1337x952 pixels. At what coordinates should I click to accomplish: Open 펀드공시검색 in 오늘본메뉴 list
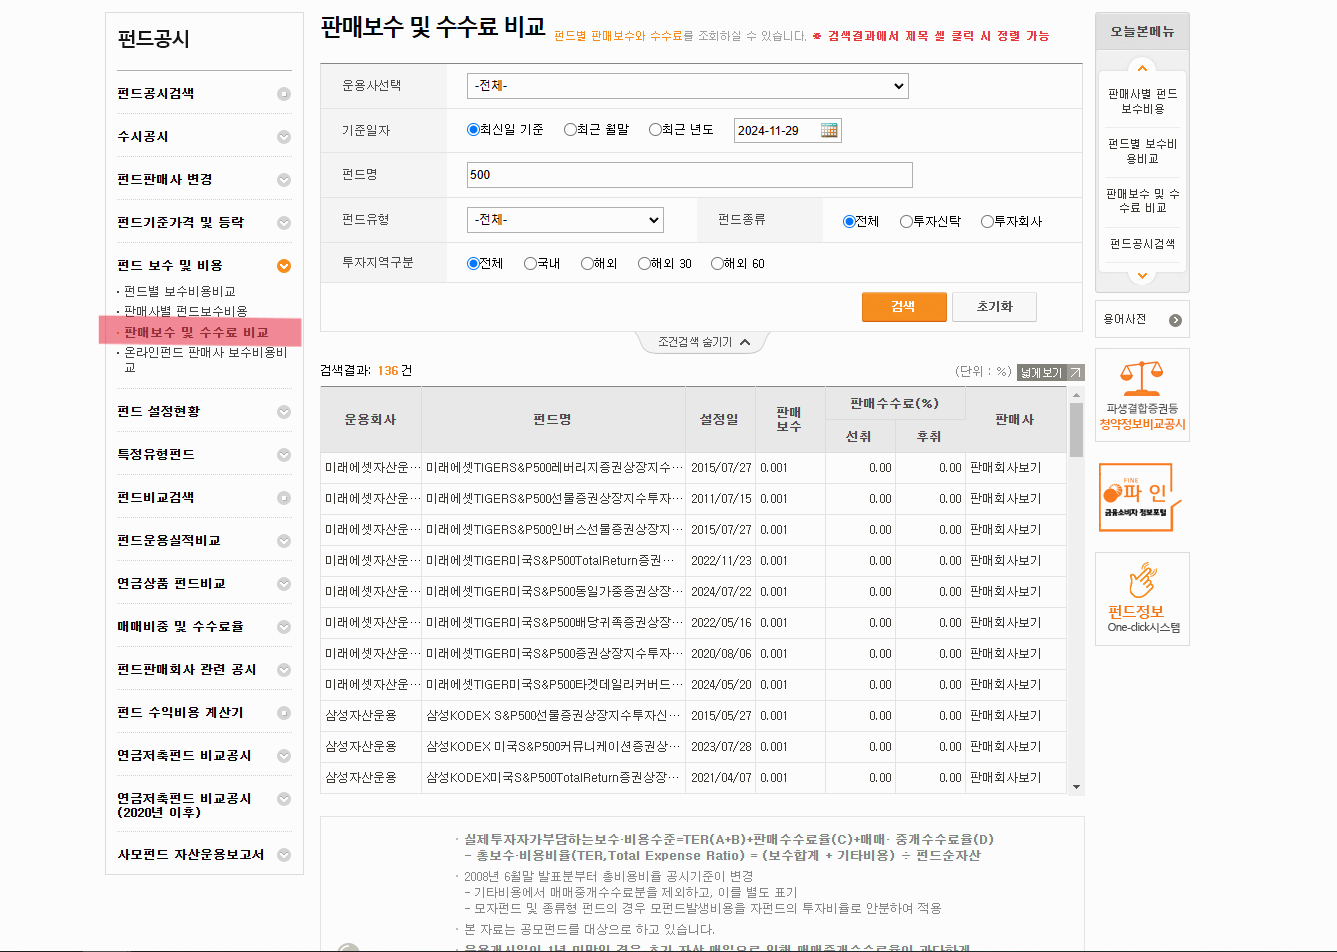click(x=1142, y=244)
